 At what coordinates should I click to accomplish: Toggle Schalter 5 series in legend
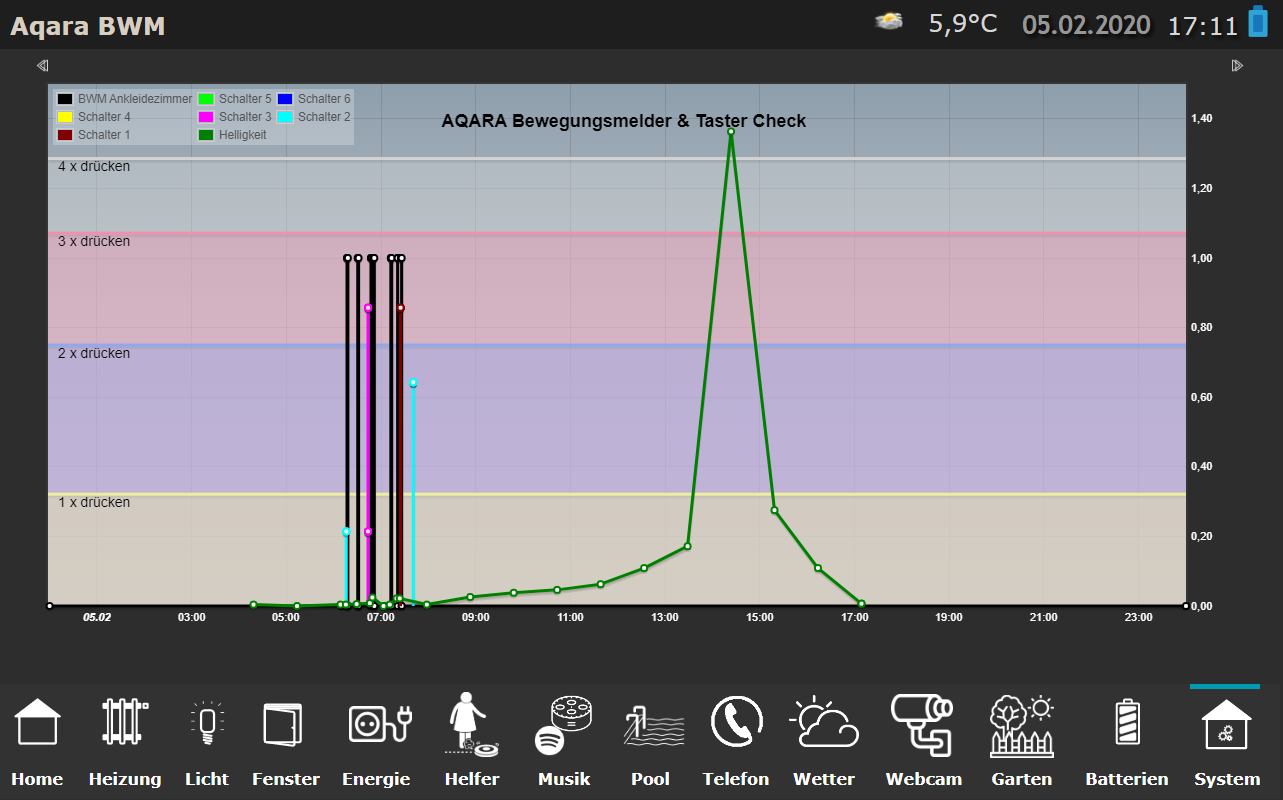235,99
